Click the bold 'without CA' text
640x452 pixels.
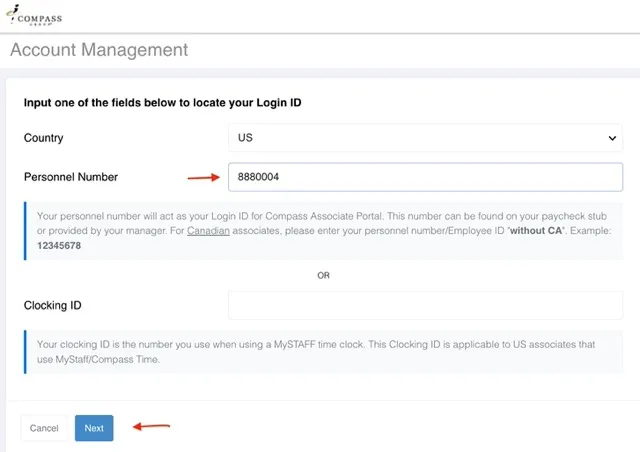point(536,231)
